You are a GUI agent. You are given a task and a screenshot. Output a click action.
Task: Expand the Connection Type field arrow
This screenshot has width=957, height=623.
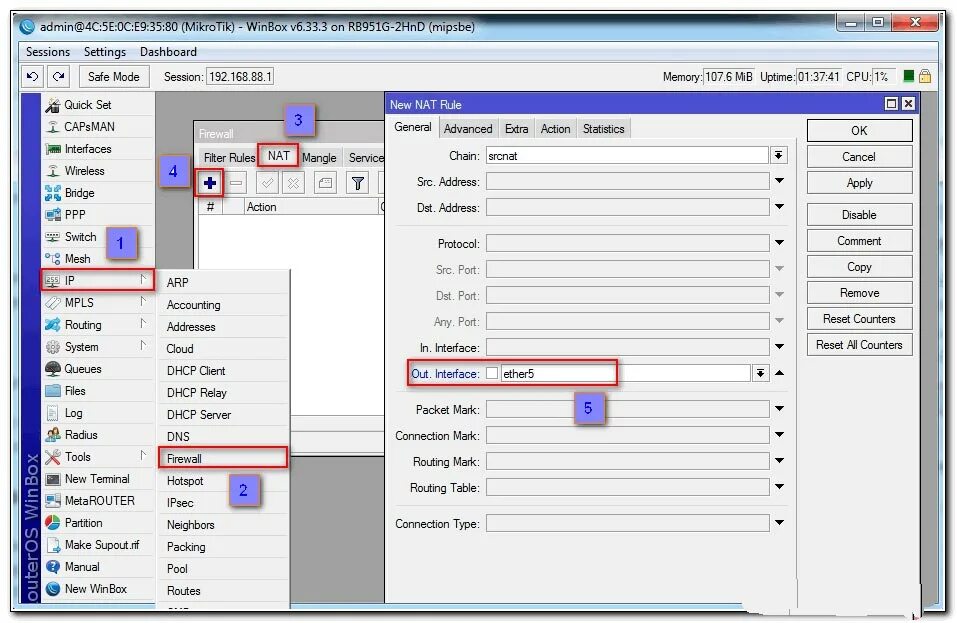[779, 523]
